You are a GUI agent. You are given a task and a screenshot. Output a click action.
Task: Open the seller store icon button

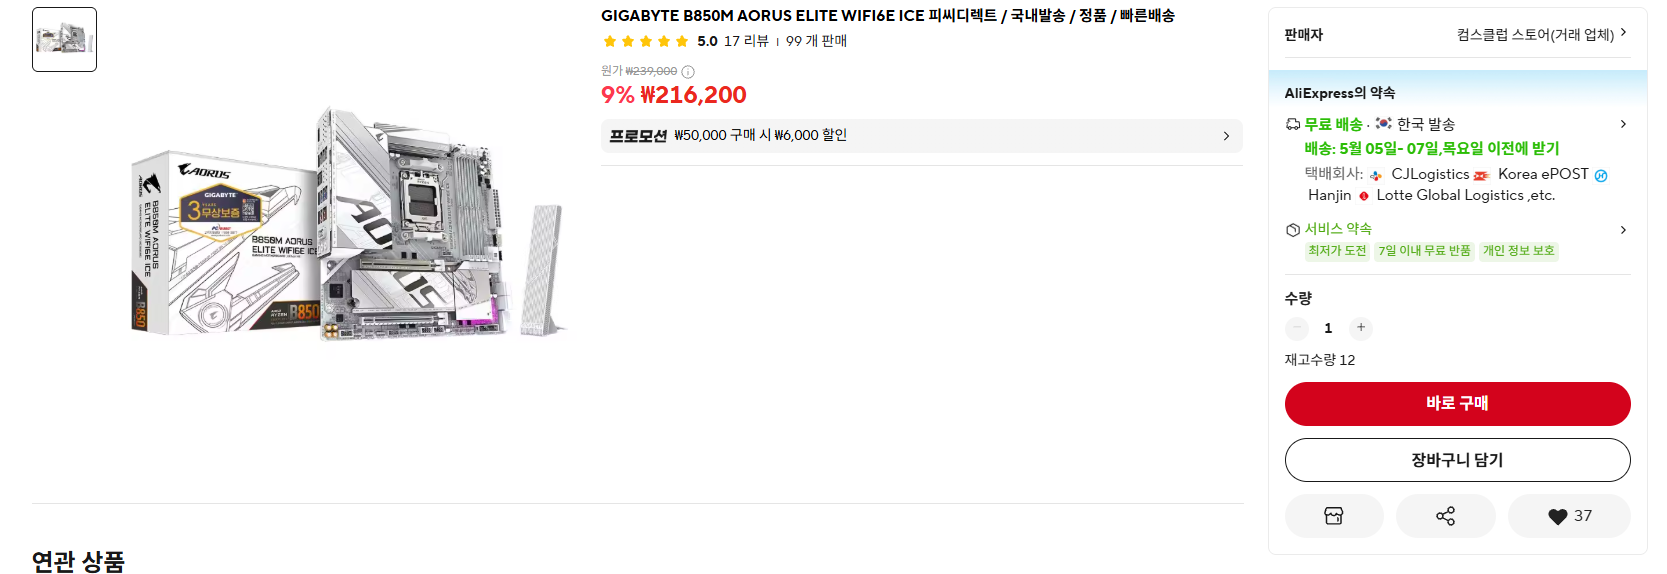pyautogui.click(x=1333, y=516)
